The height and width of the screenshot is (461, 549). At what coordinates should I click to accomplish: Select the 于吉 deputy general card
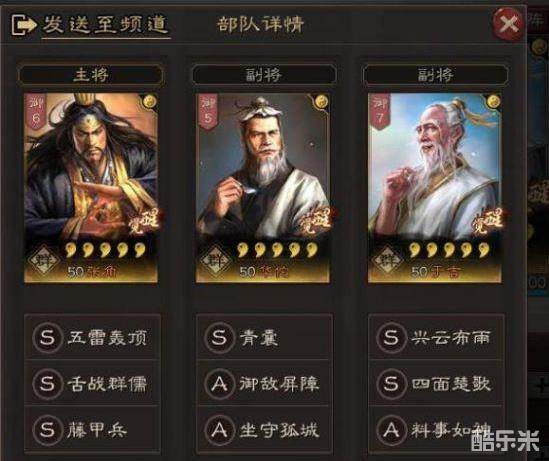click(x=435, y=188)
